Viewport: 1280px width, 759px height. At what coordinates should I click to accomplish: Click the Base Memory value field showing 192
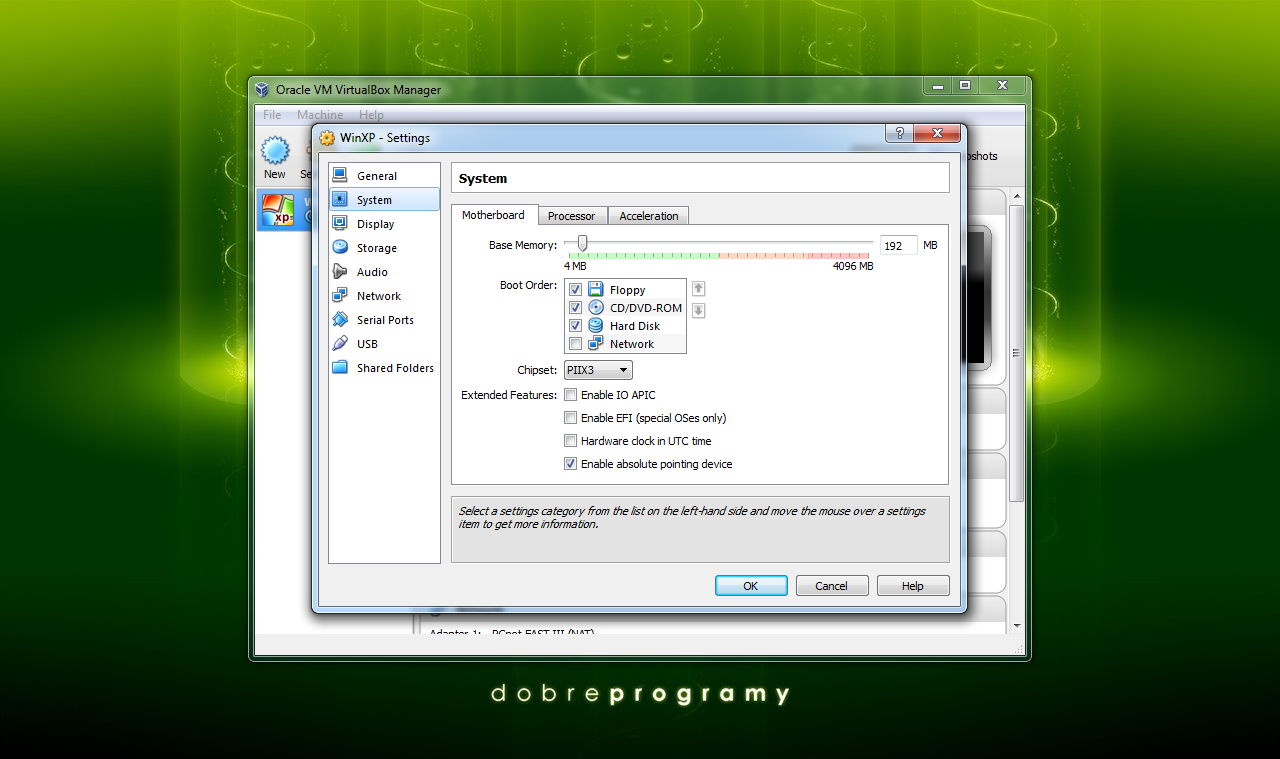(x=898, y=245)
